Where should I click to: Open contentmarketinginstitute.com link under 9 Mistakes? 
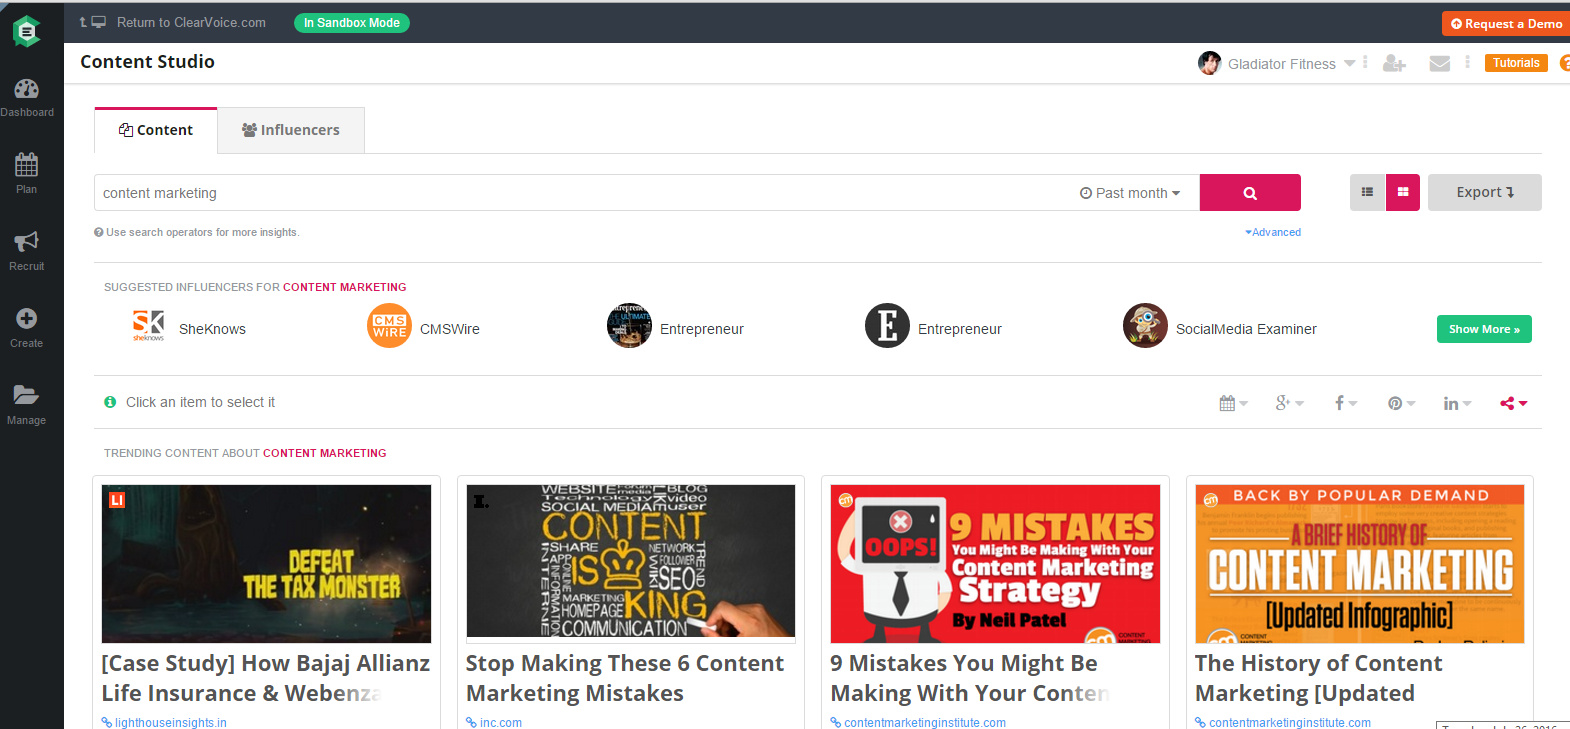click(x=925, y=722)
